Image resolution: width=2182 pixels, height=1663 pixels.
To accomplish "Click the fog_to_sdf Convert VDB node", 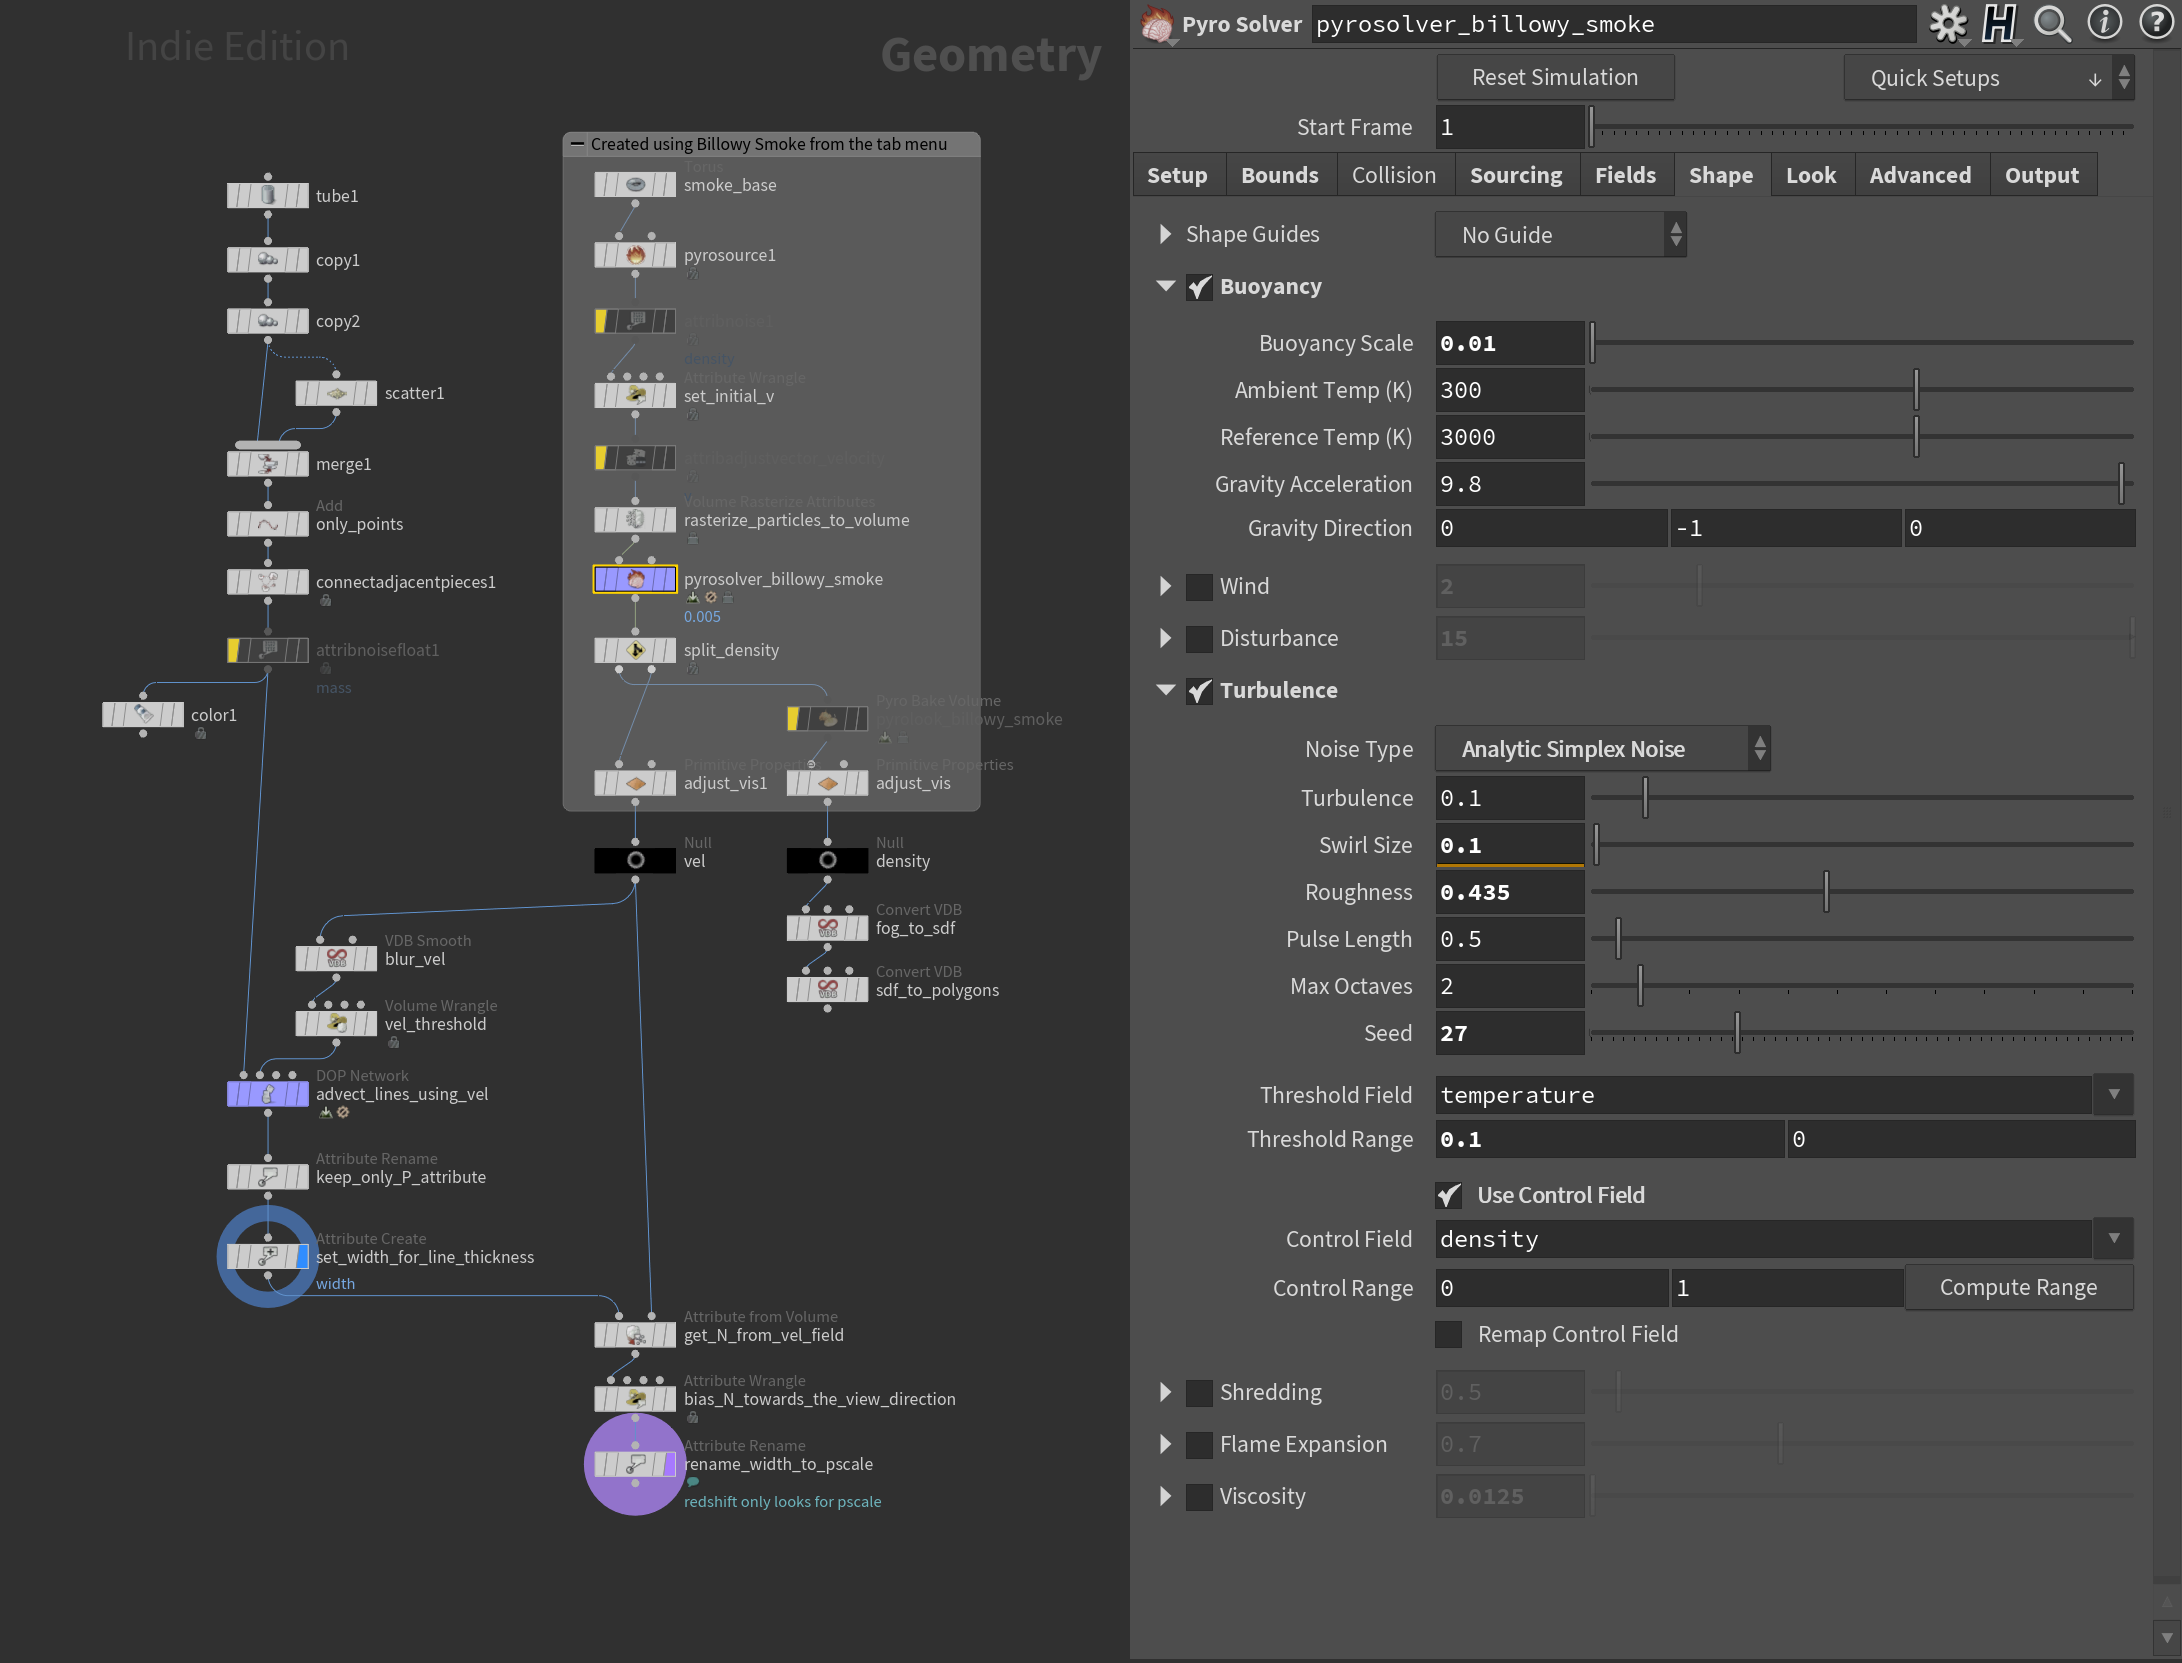I will 828,928.
